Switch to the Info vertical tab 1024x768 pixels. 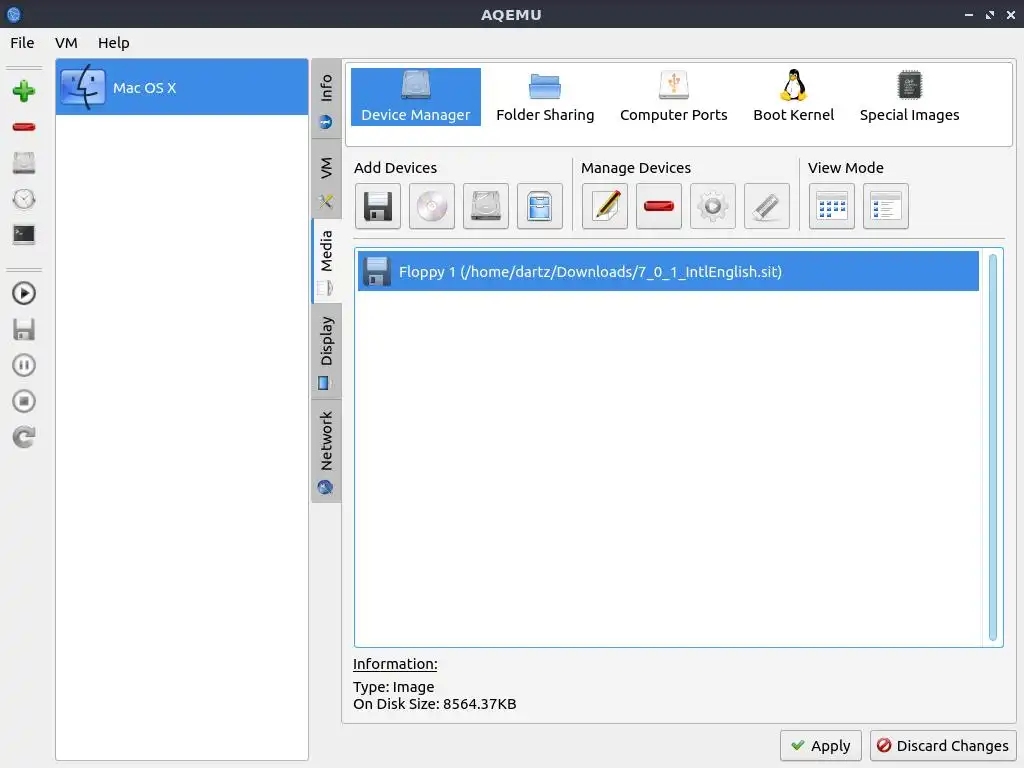tap(326, 99)
